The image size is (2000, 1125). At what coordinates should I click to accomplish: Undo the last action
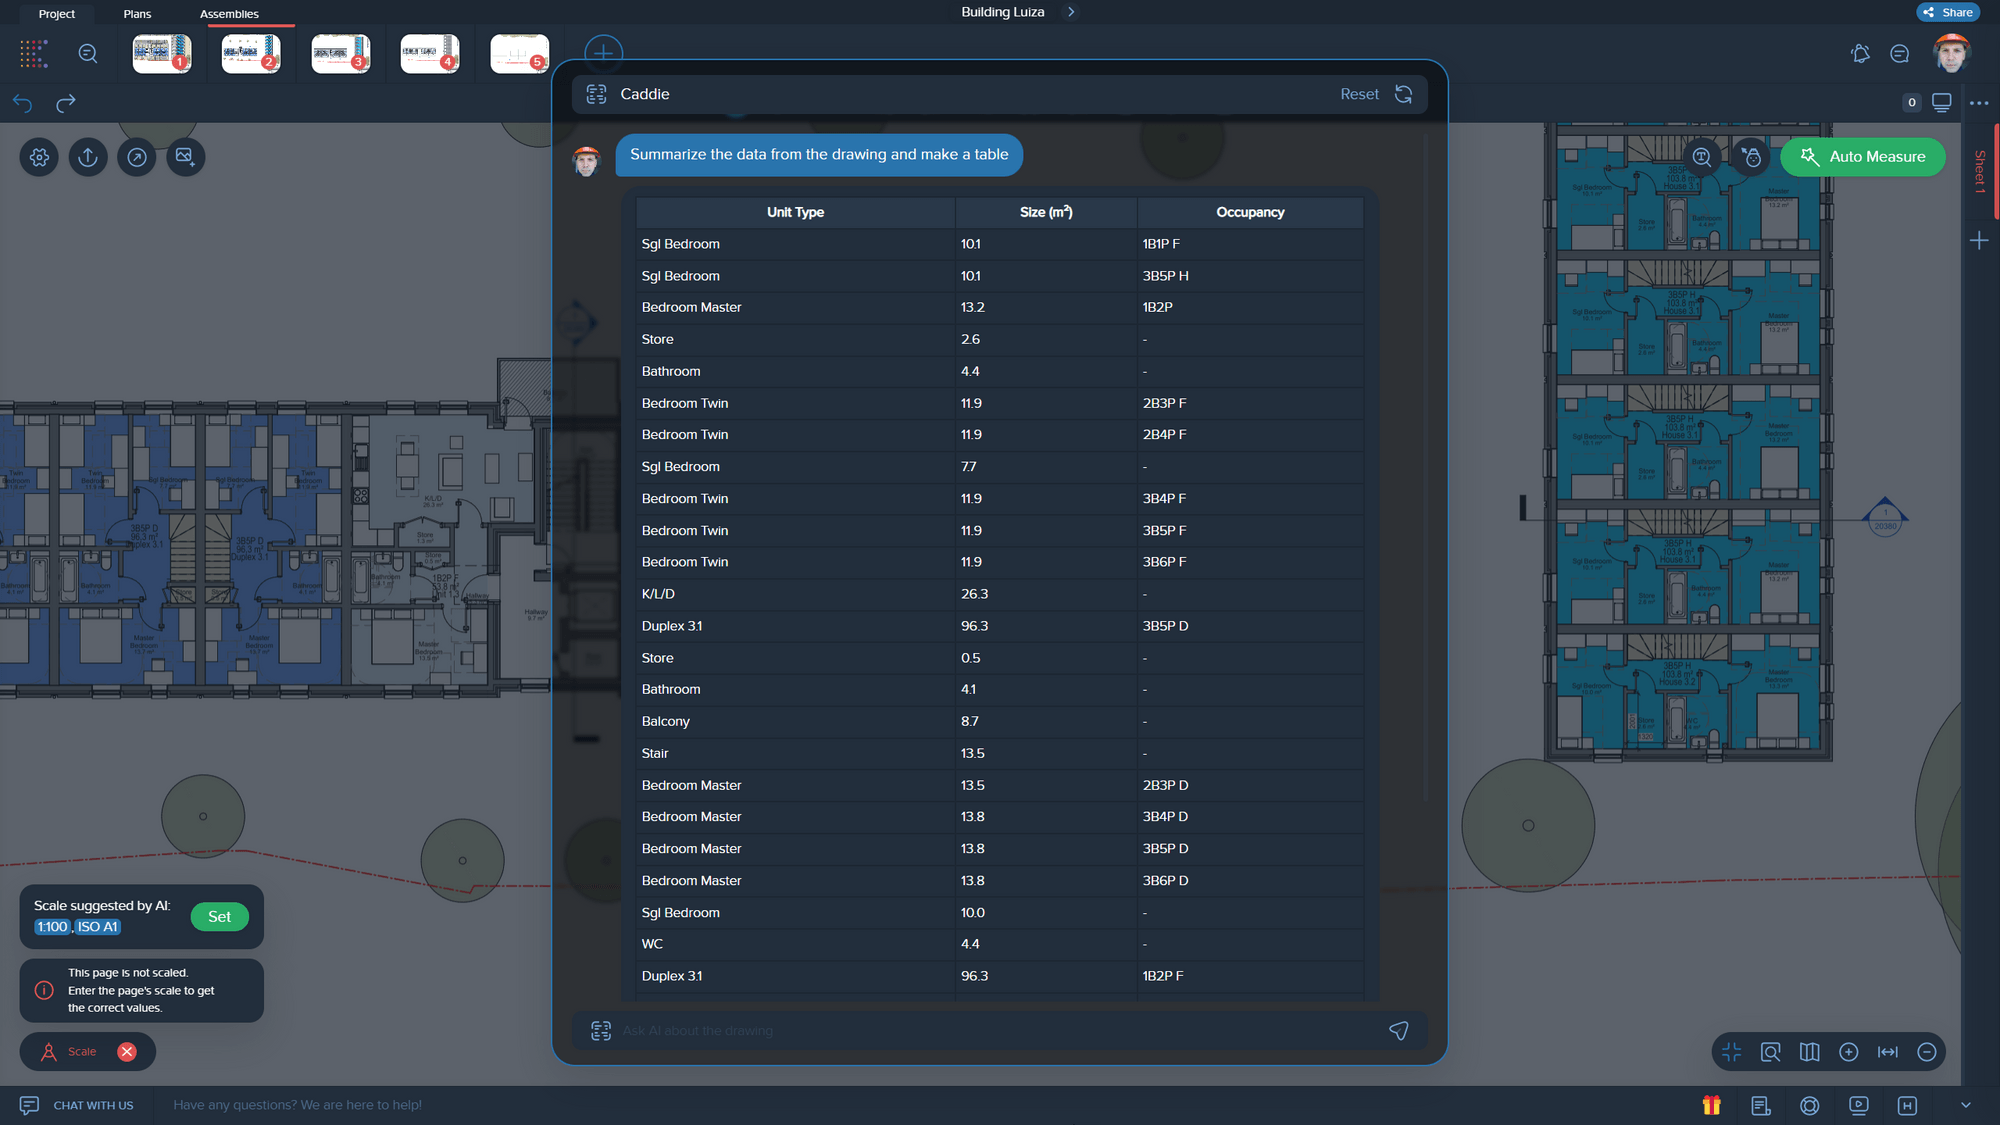click(x=22, y=103)
